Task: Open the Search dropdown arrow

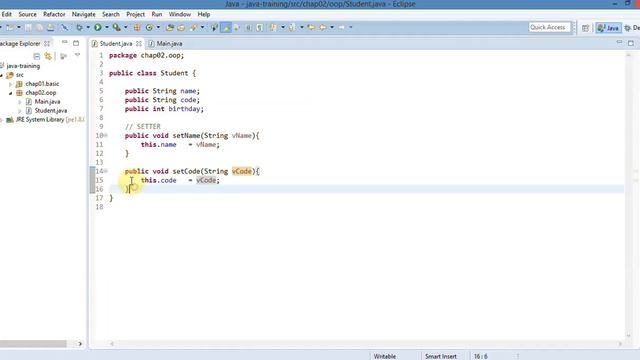Action: pyautogui.click(x=202, y=27)
